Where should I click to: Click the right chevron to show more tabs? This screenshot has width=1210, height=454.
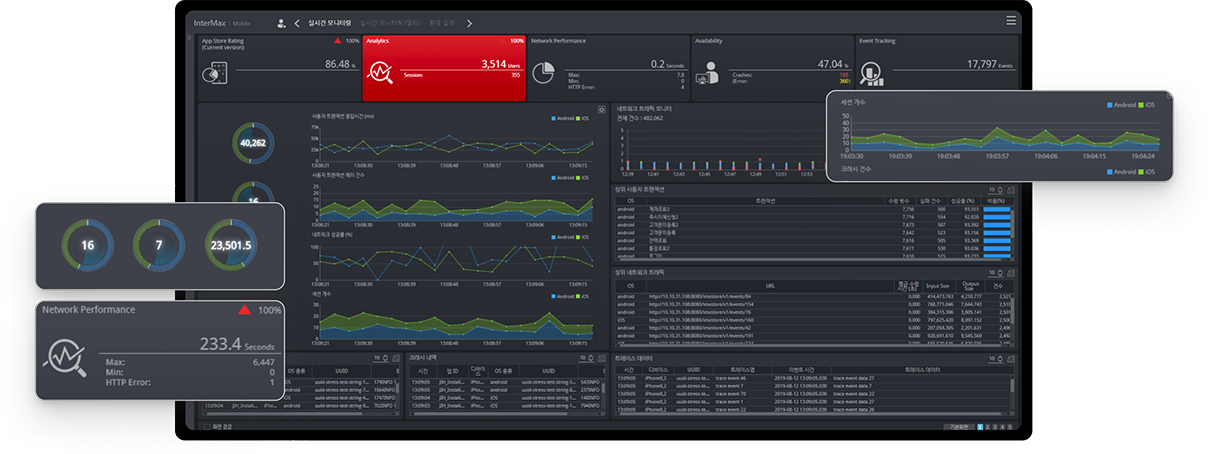(x=469, y=23)
